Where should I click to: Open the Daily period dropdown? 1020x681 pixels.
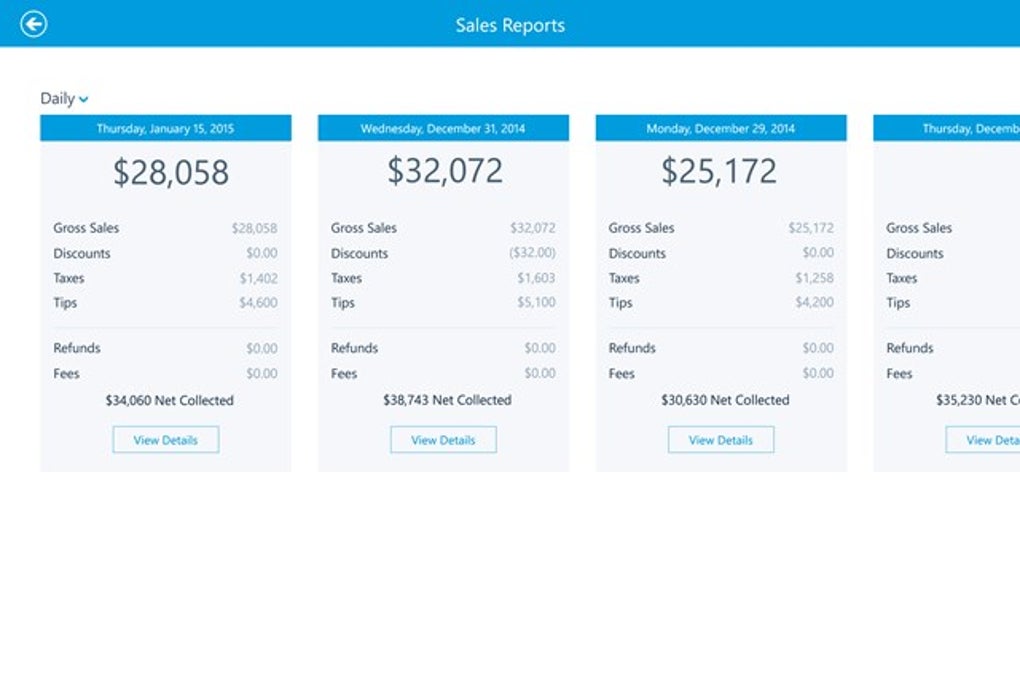point(64,99)
